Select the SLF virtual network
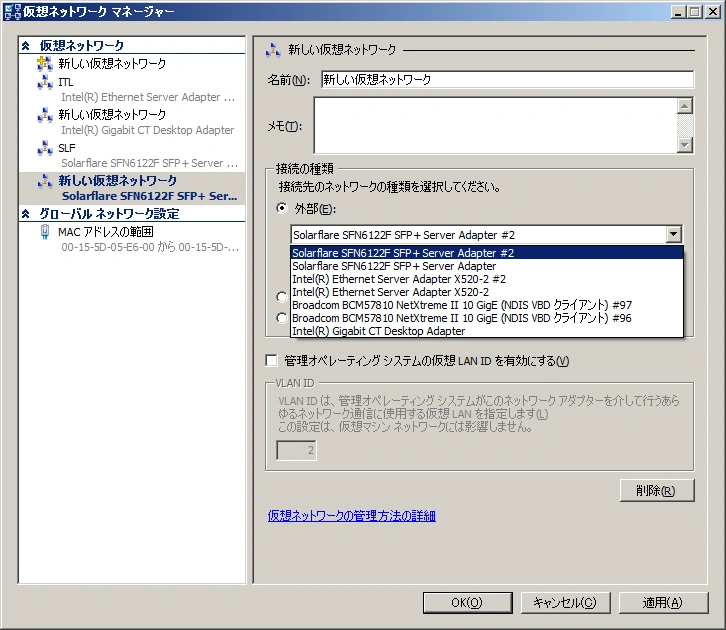The width and height of the screenshot is (726, 630). tap(132, 156)
